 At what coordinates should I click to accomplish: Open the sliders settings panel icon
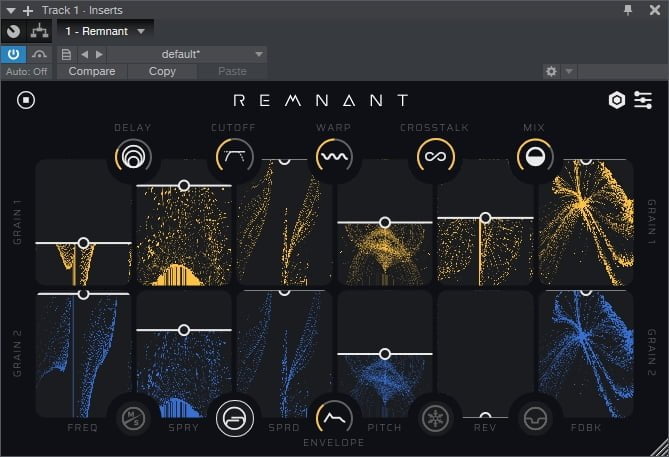tap(643, 100)
